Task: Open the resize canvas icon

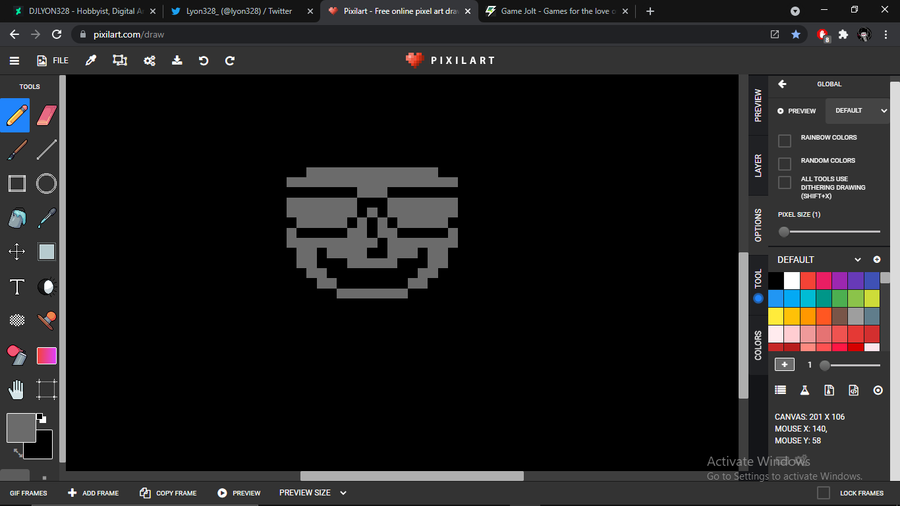Action: click(x=120, y=60)
